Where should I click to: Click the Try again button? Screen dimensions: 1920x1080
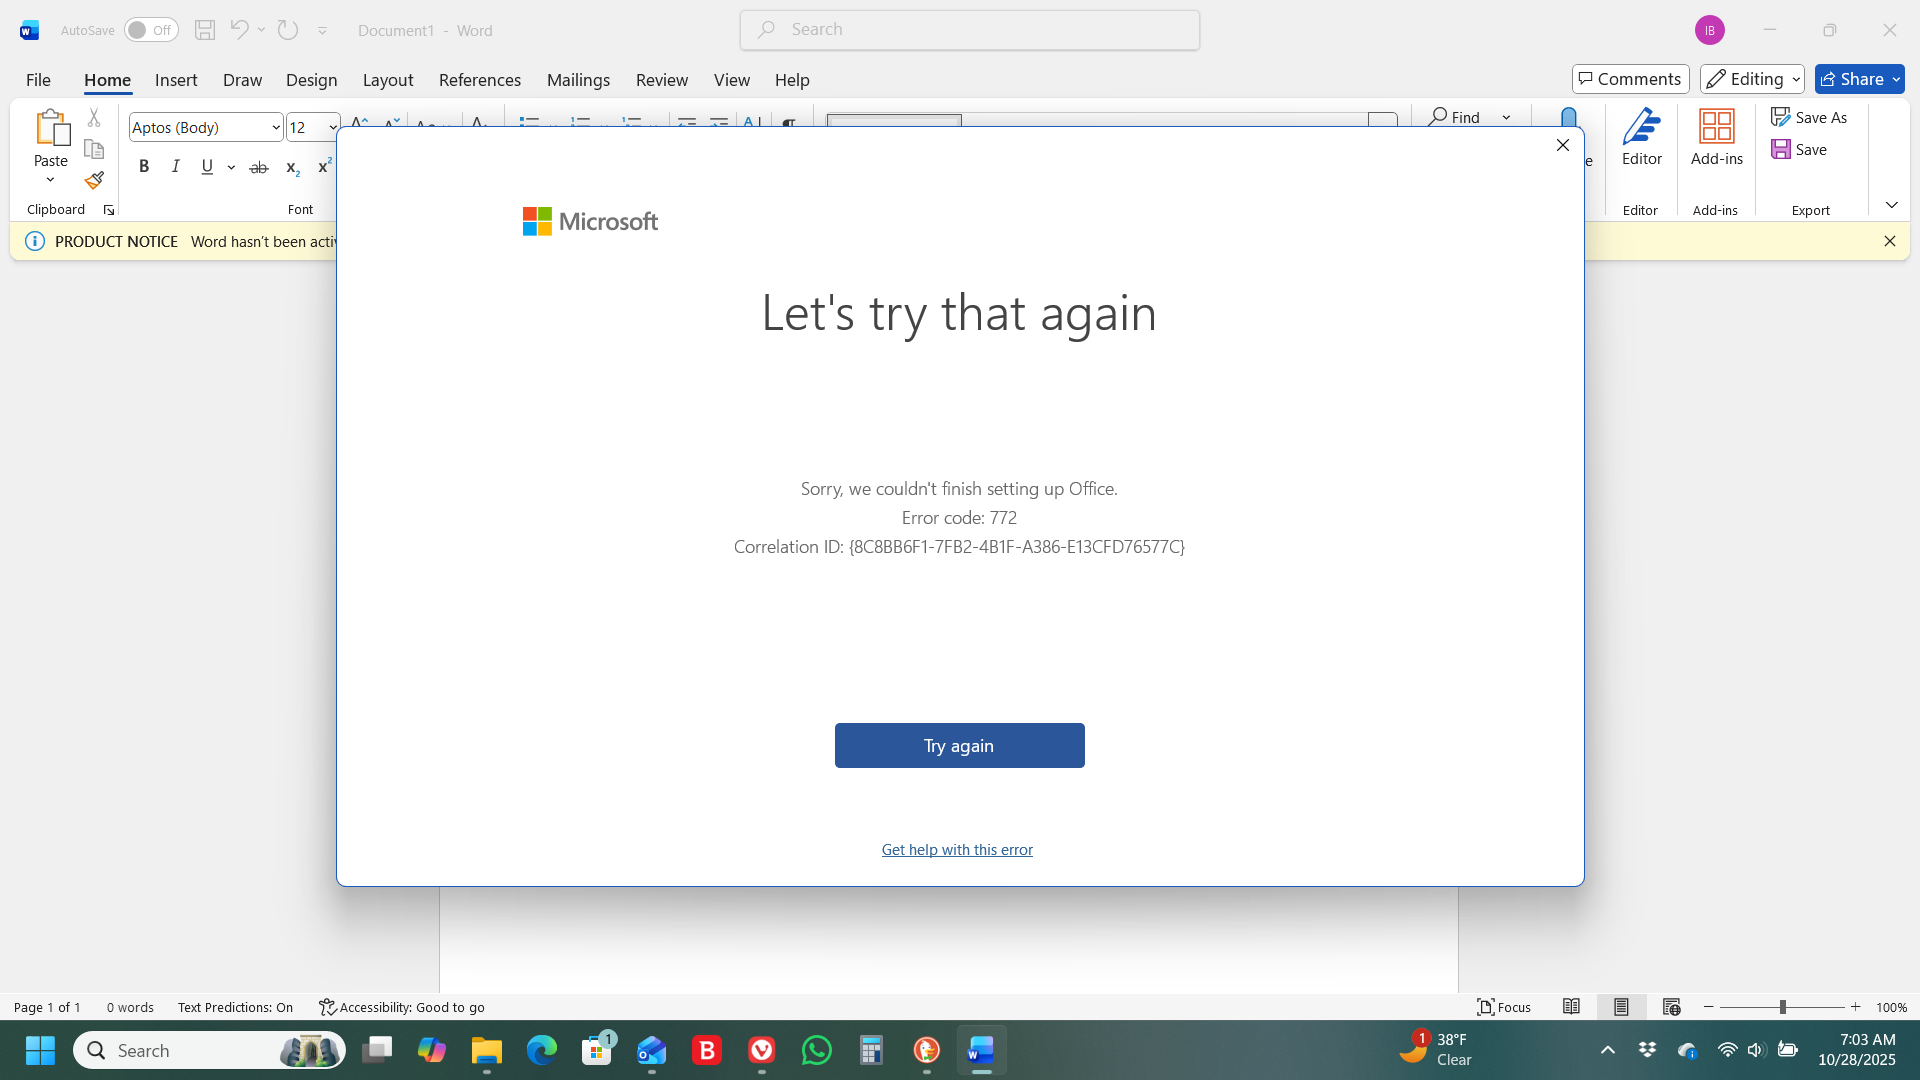click(x=960, y=746)
